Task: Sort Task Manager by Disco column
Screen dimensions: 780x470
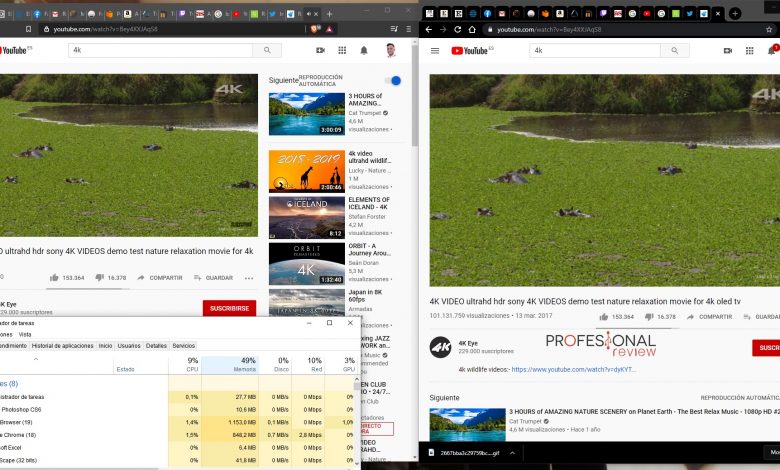Action: [275, 365]
